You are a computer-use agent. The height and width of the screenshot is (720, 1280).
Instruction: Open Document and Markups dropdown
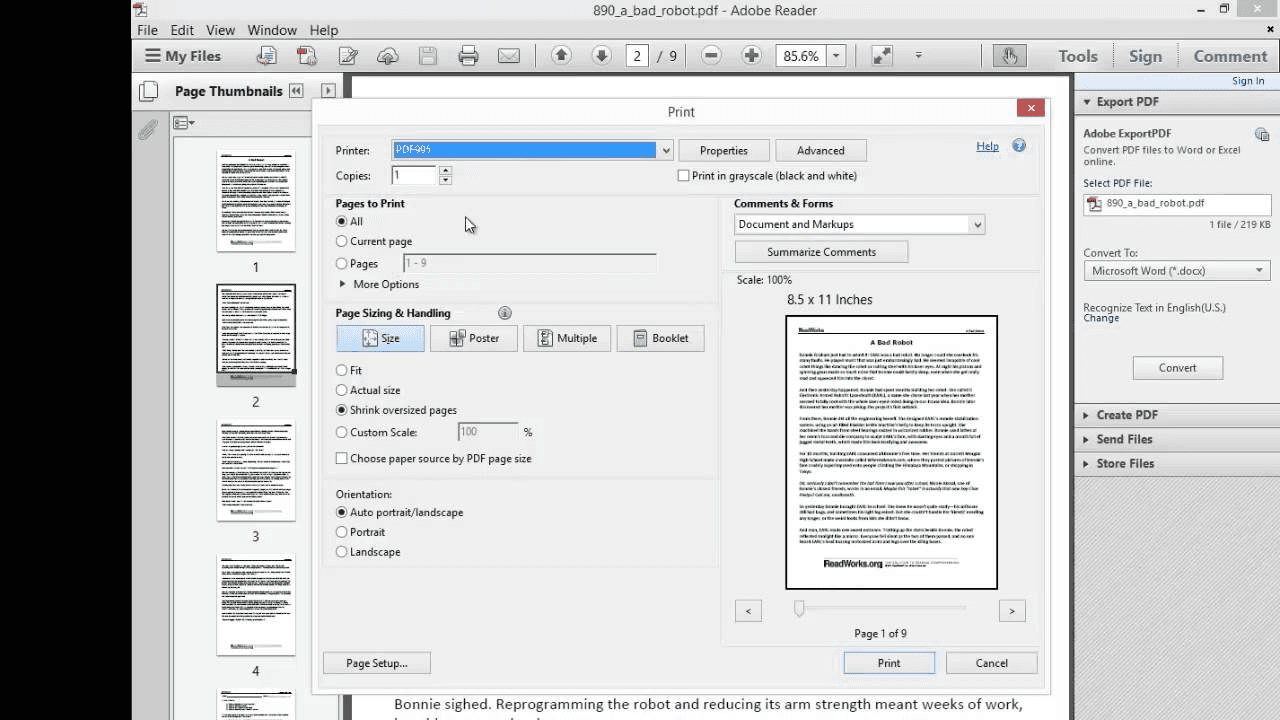(x=860, y=225)
